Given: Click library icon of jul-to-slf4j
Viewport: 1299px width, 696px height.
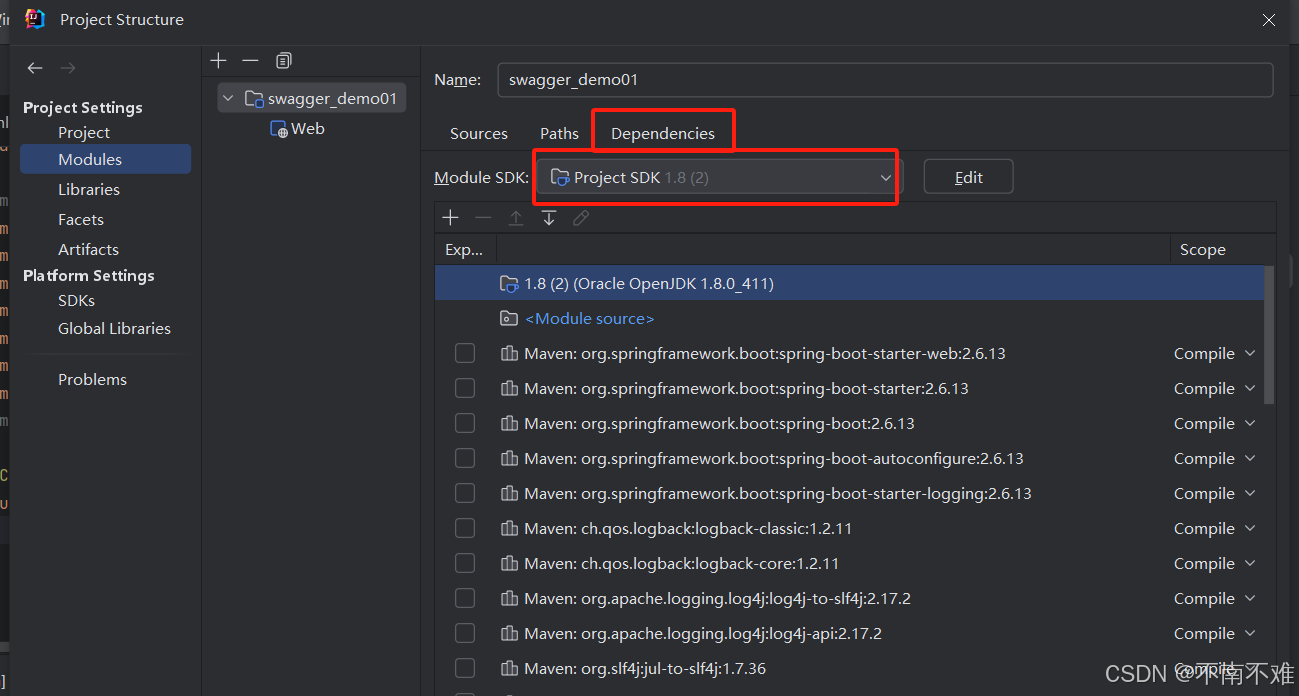Looking at the screenshot, I should [x=509, y=668].
